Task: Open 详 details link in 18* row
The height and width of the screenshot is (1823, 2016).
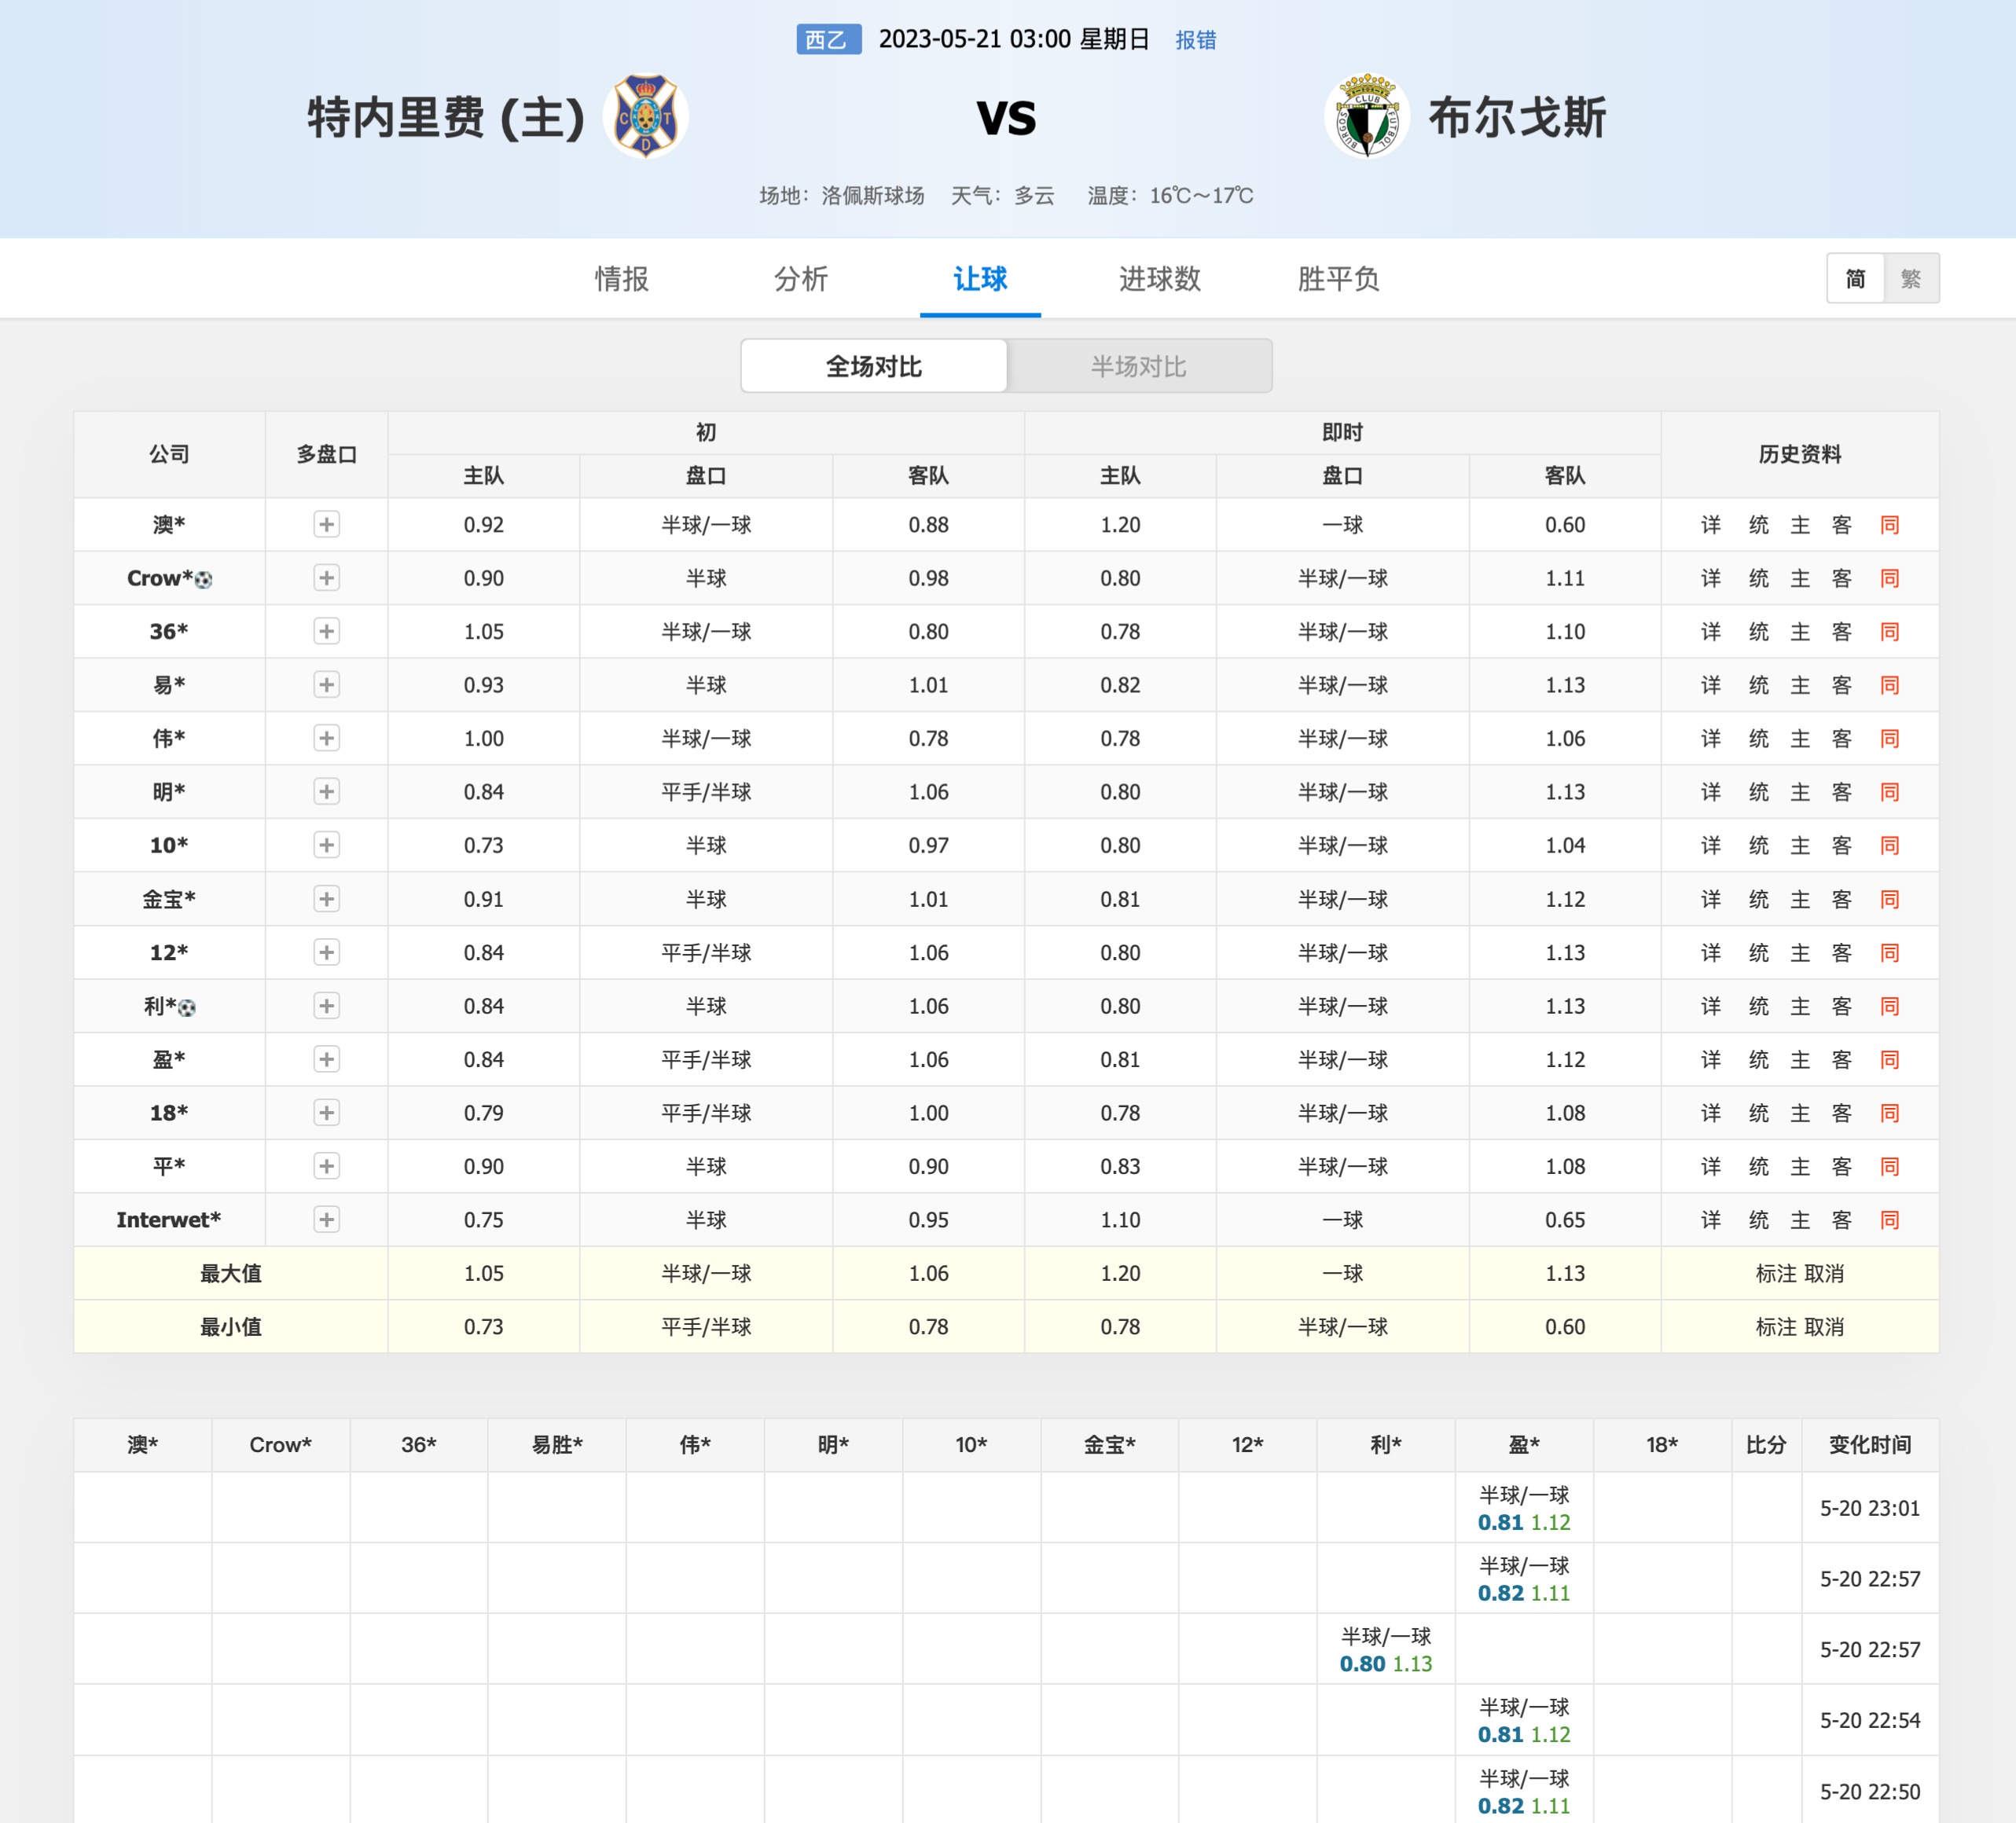Action: (x=1711, y=1113)
